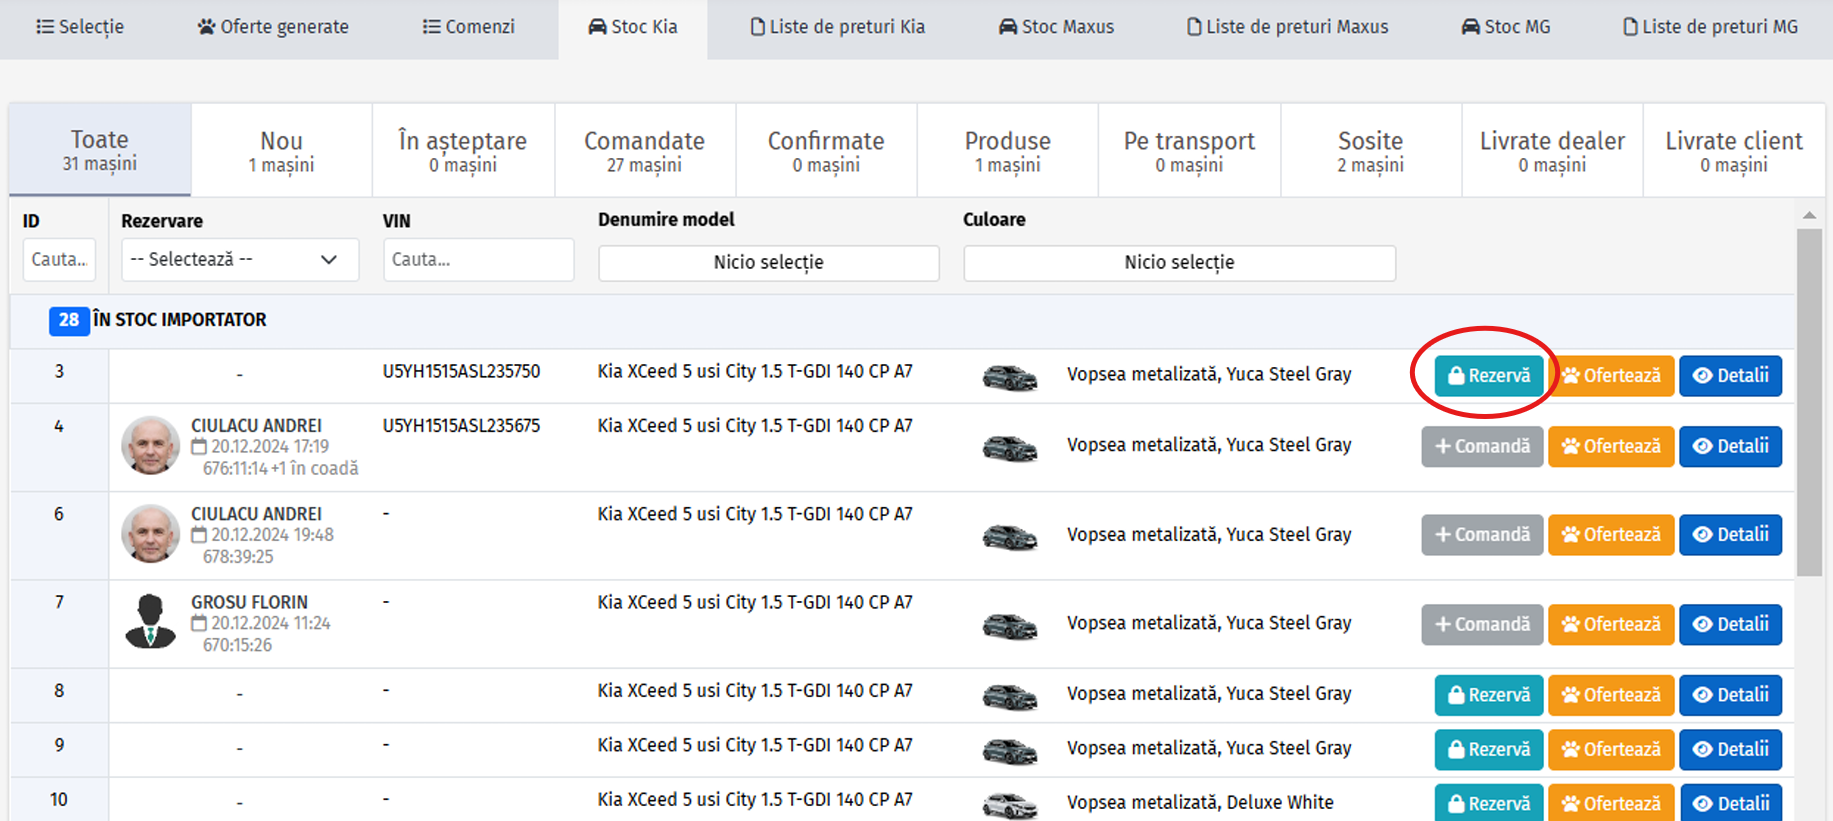Reserve car with ID 9
Image resolution: width=1833 pixels, height=821 pixels.
[x=1489, y=750]
